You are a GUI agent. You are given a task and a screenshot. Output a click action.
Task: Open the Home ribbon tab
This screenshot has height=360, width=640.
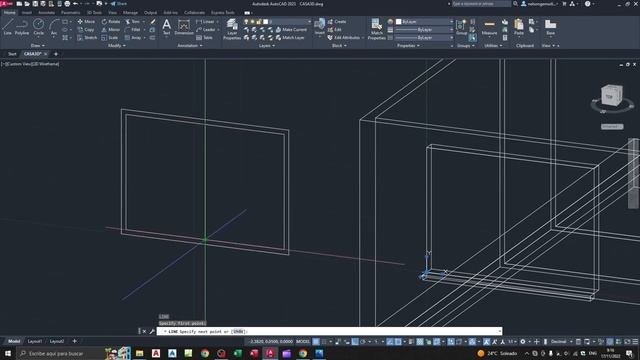point(9,13)
